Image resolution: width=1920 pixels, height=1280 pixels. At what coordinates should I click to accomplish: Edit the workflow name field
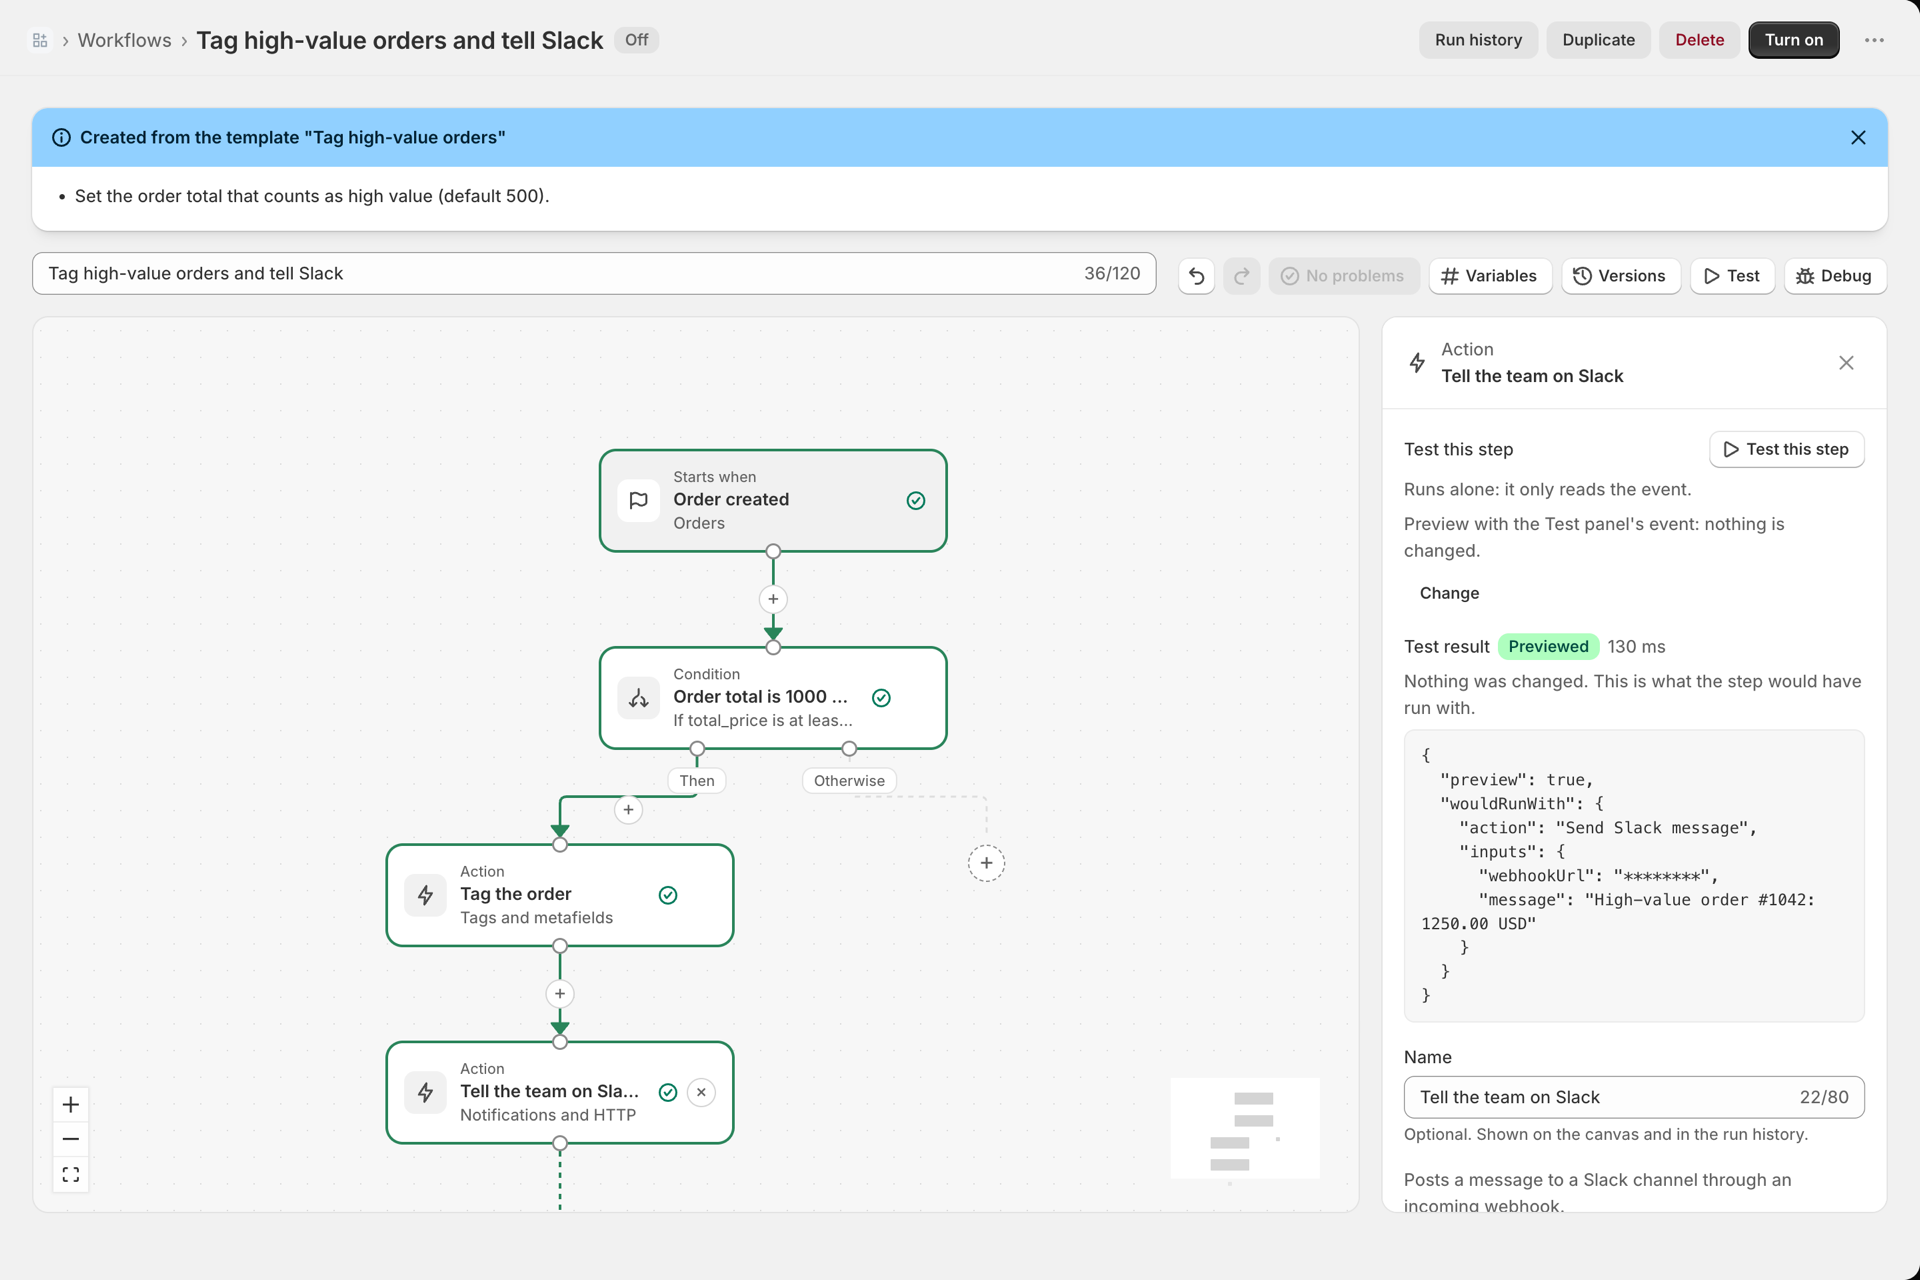click(594, 273)
